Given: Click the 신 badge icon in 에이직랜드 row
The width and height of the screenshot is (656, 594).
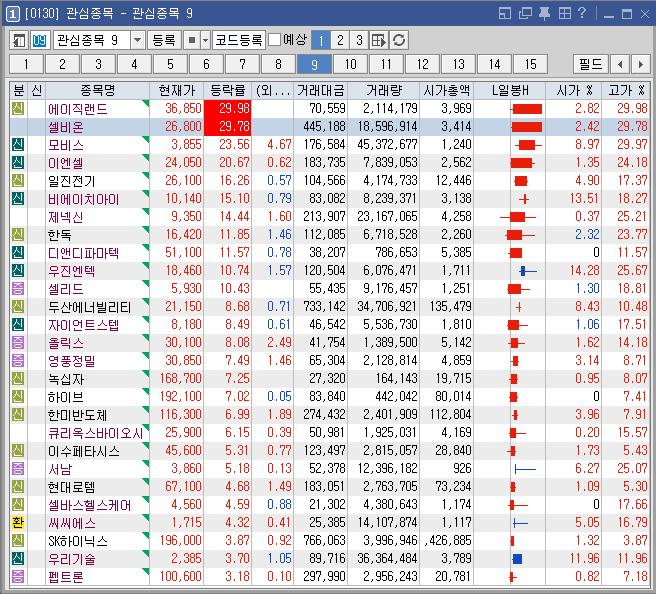Looking at the screenshot, I should 18,109.
